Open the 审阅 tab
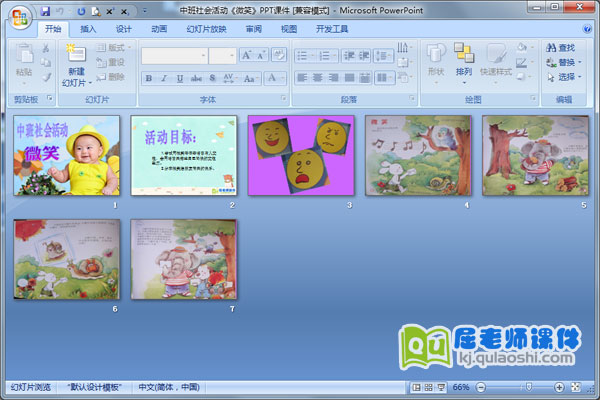This screenshot has height=400, width=600. [x=253, y=29]
